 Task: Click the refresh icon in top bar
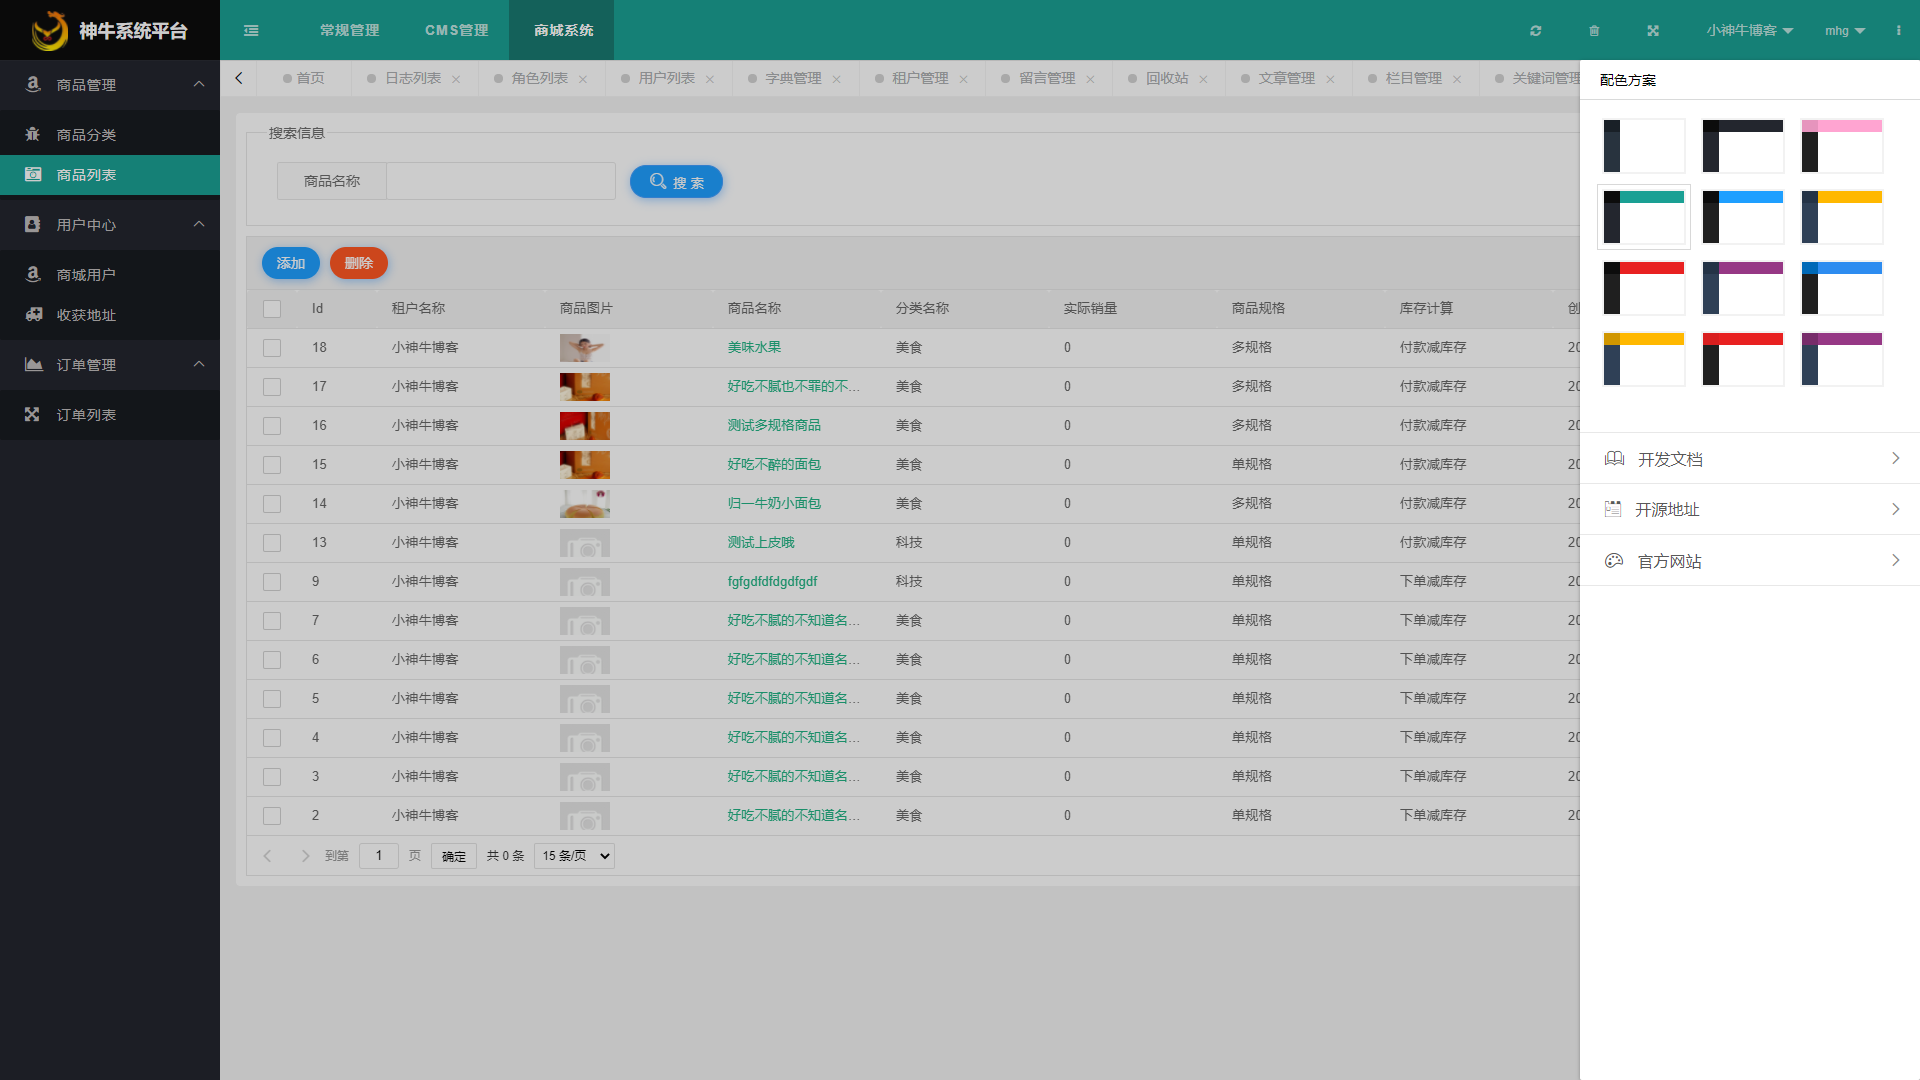(1535, 30)
